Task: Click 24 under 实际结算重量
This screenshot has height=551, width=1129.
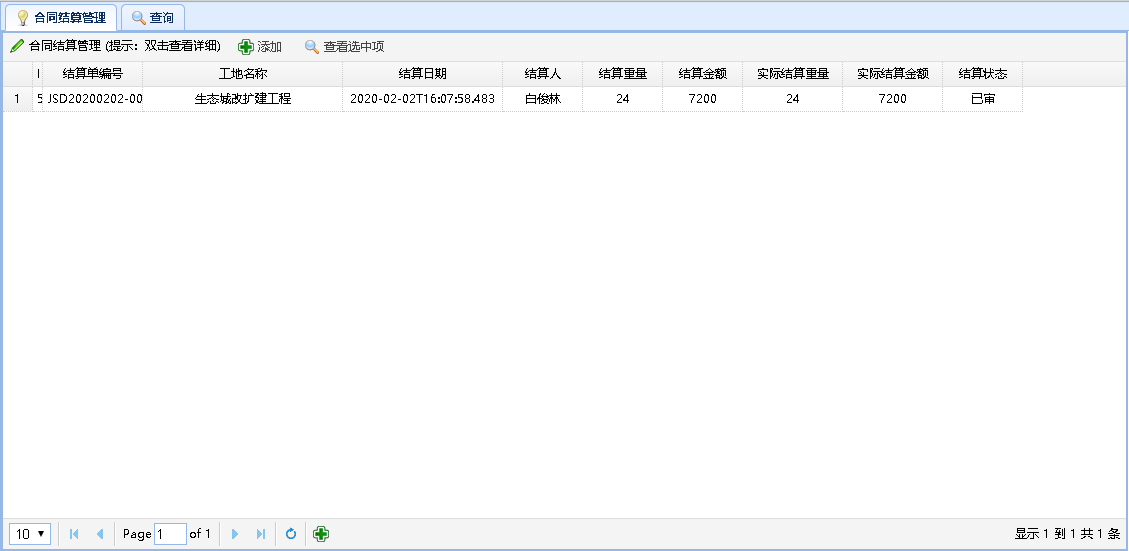Action: point(793,99)
